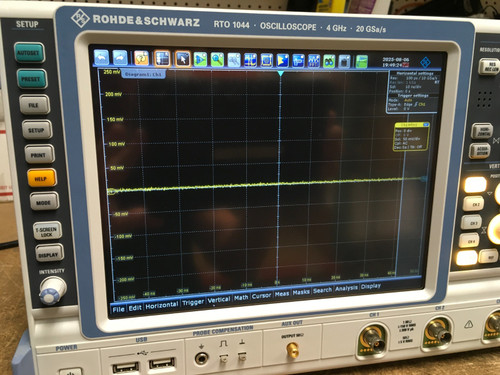
Task: Push the MODE hardware button
Action: tap(44, 202)
